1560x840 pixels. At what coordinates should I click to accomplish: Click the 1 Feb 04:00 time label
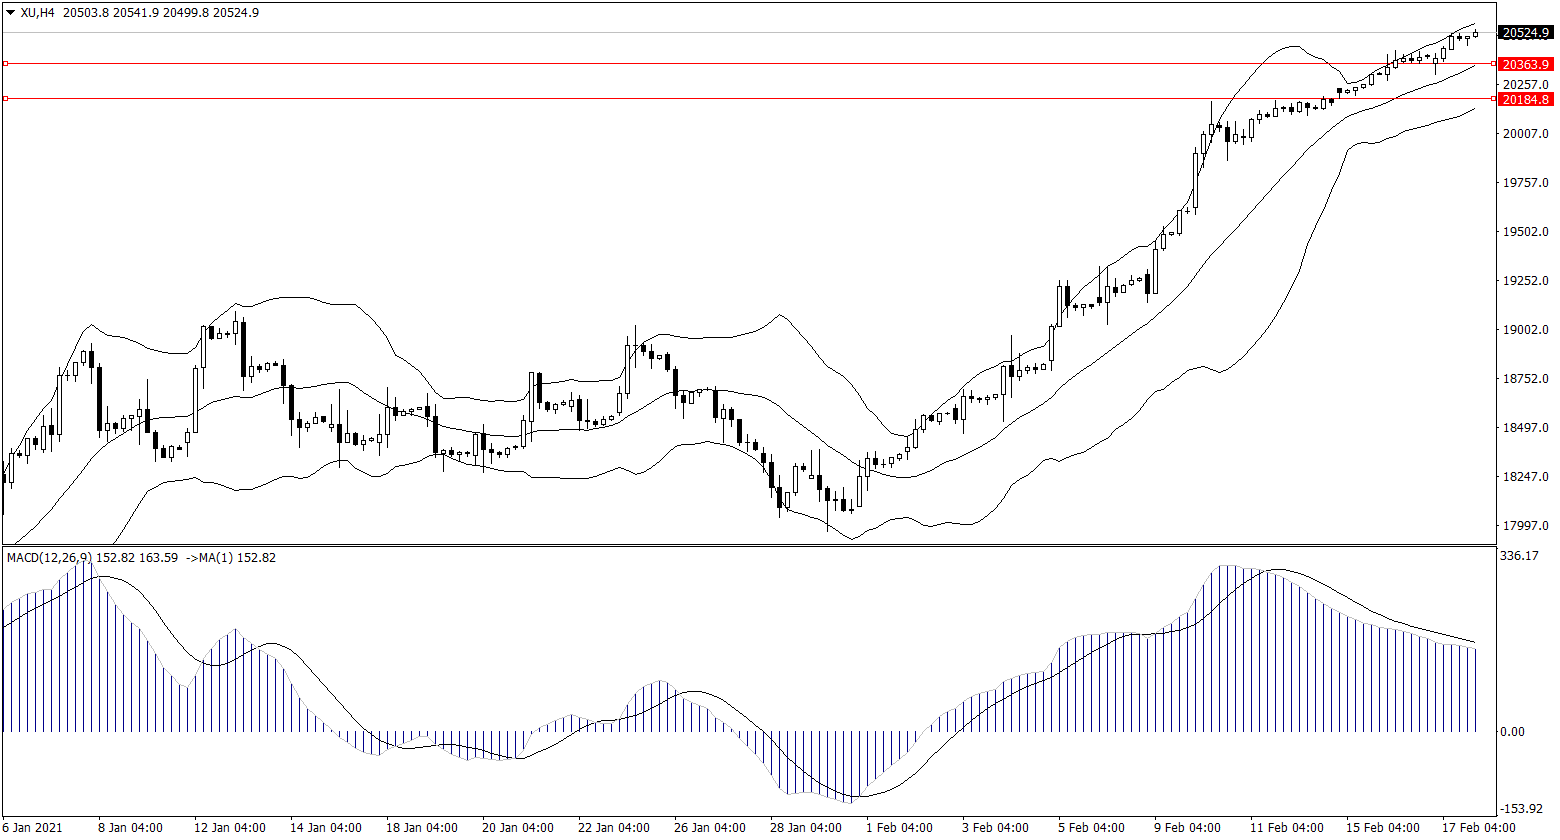(899, 828)
